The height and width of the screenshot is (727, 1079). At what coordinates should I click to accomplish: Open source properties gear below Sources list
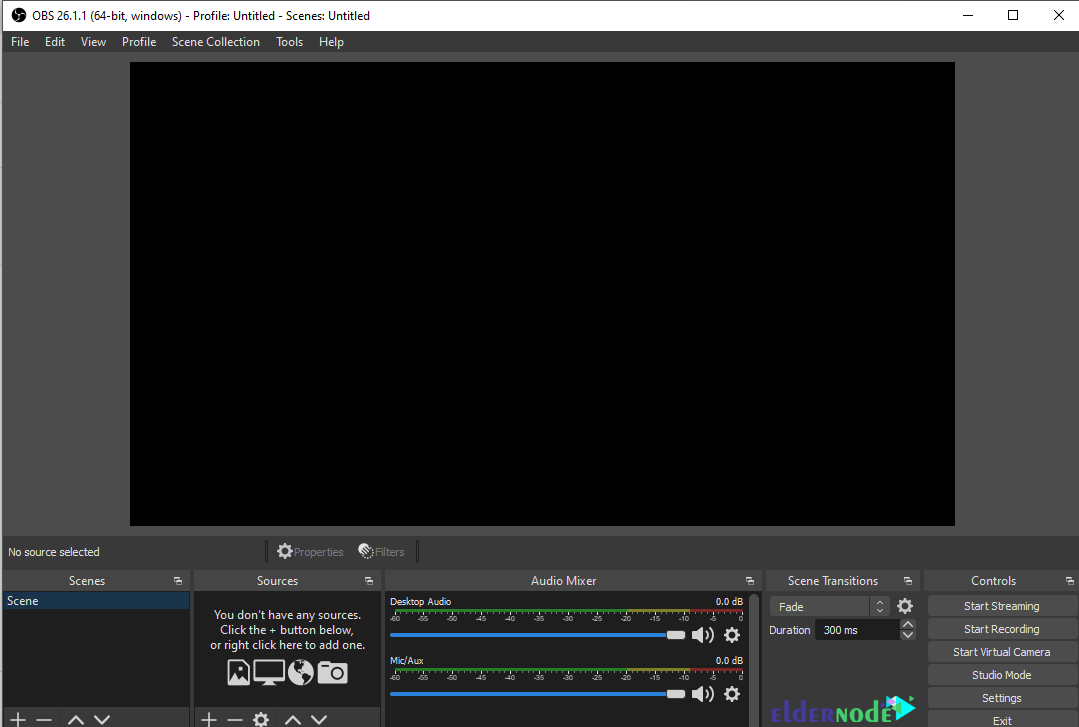coord(261,719)
